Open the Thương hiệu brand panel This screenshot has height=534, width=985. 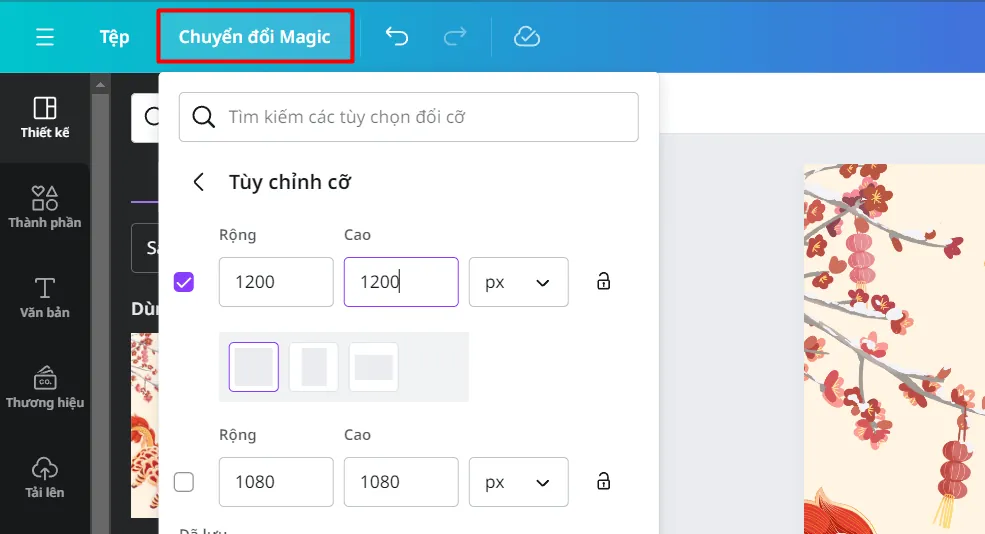tap(45, 387)
